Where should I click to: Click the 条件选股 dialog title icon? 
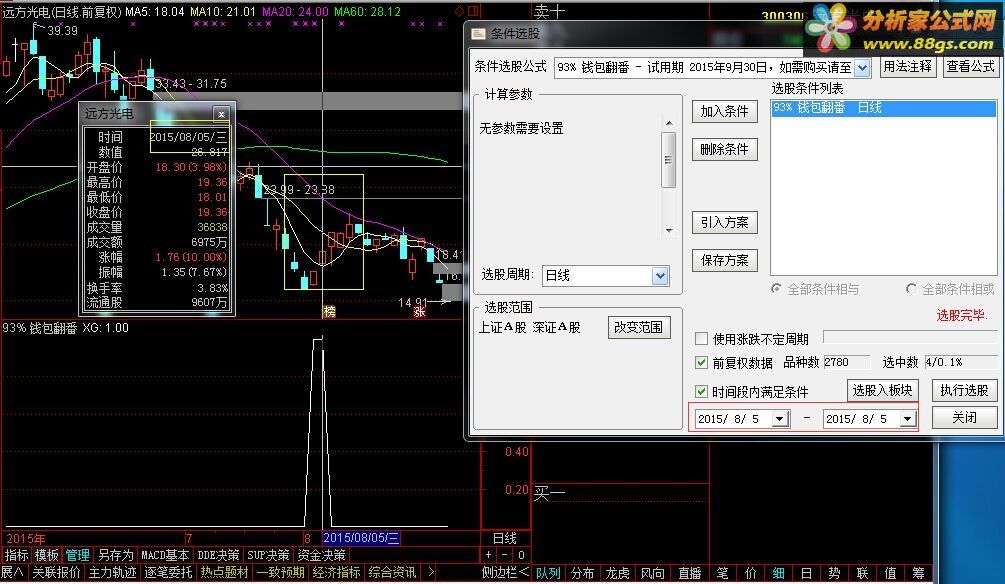[478, 33]
